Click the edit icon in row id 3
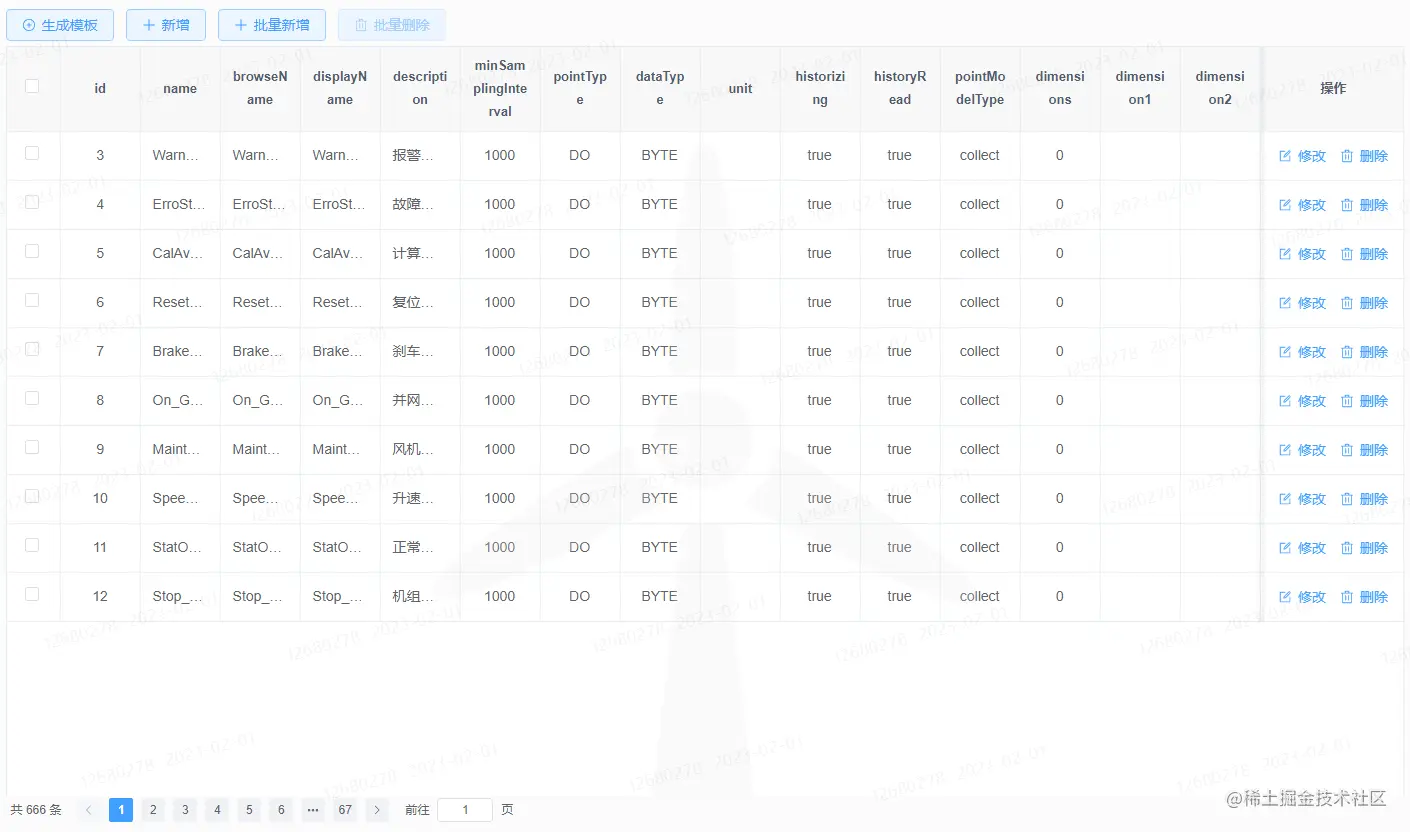The height and width of the screenshot is (832, 1410). pos(1285,156)
